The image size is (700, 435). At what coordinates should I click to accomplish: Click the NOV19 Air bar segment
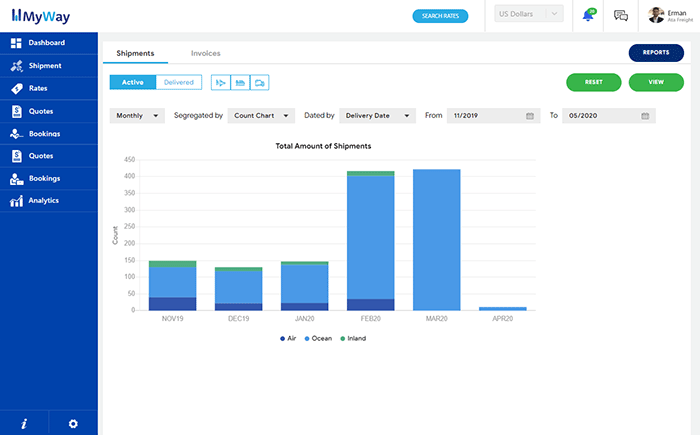[172, 304]
